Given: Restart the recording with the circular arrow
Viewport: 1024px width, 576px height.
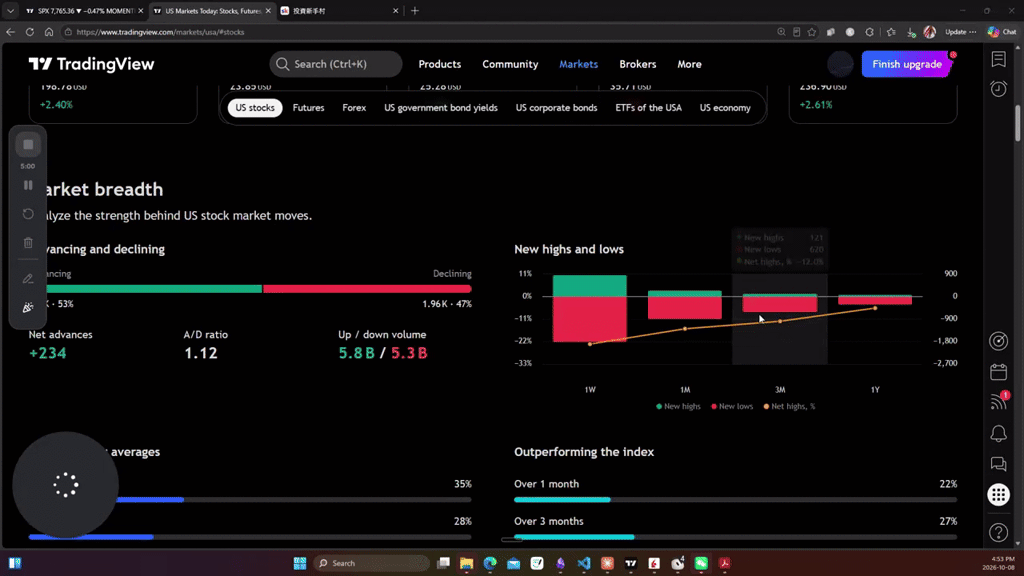Looking at the screenshot, I should [28, 214].
